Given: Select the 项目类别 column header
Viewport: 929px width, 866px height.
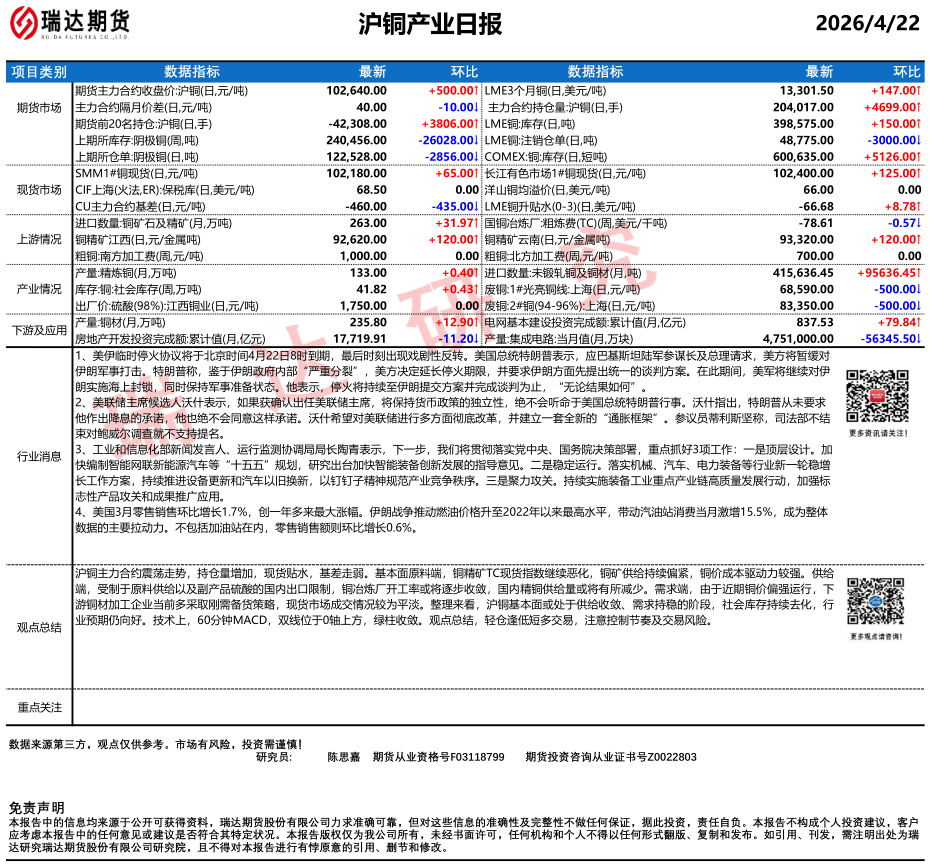Looking at the screenshot, I should [39, 72].
